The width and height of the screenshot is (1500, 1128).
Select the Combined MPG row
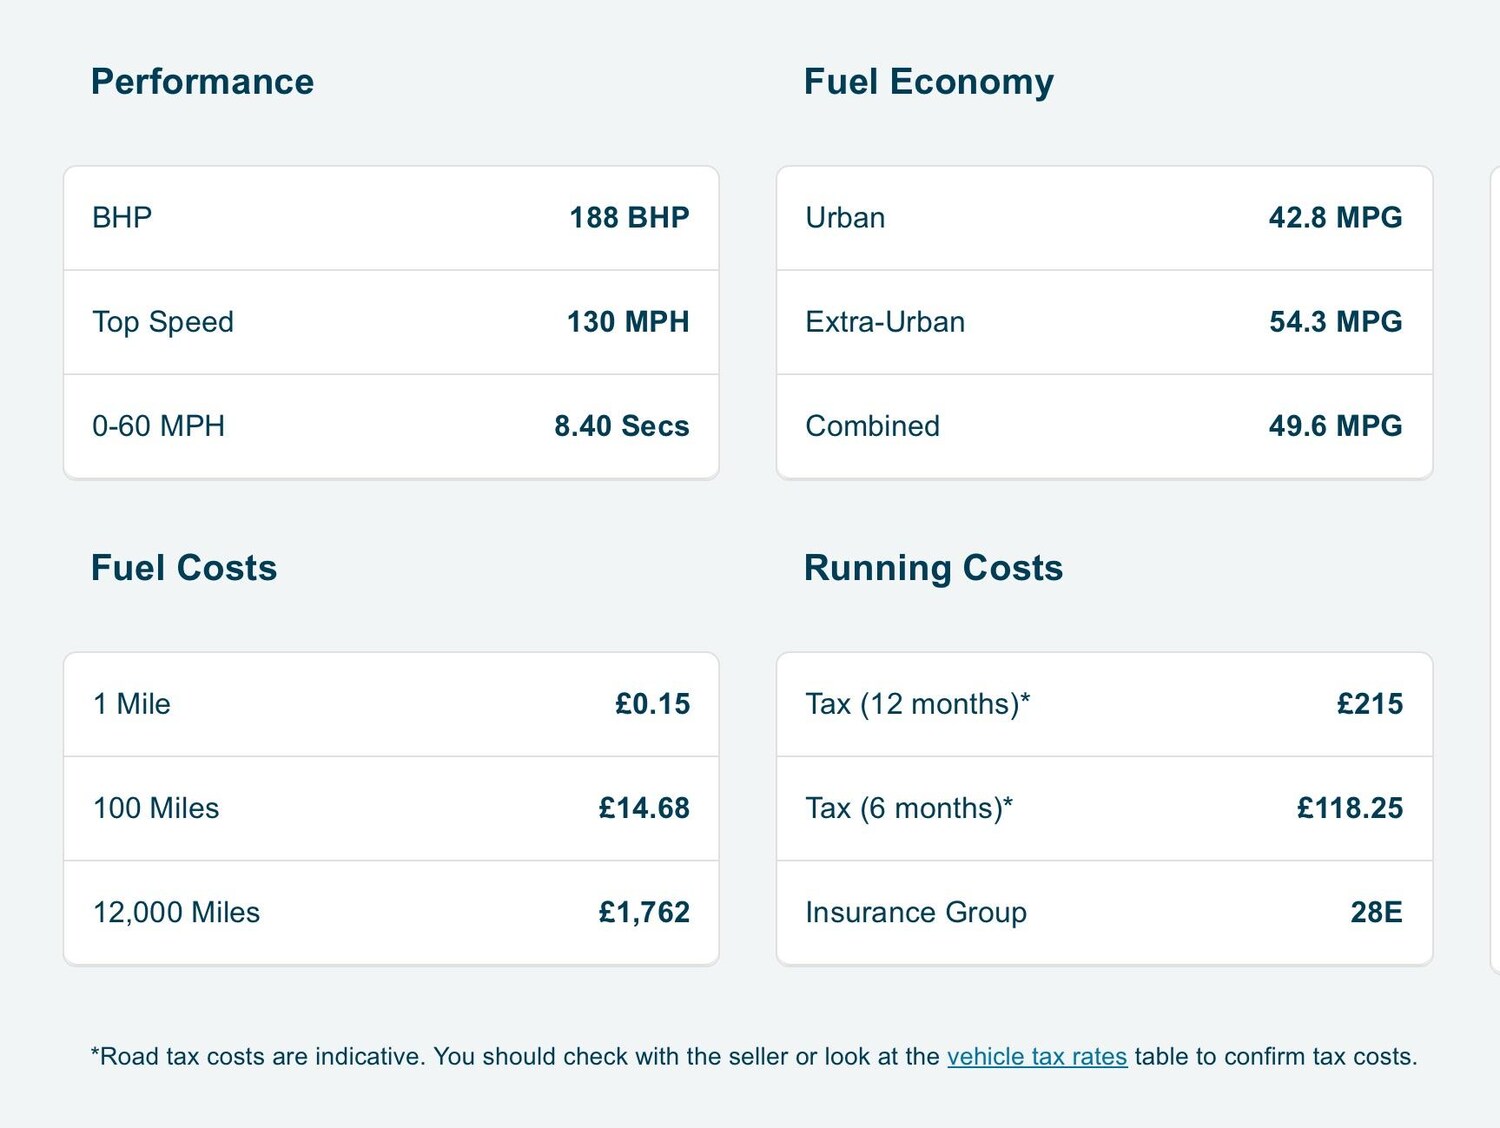click(1104, 426)
